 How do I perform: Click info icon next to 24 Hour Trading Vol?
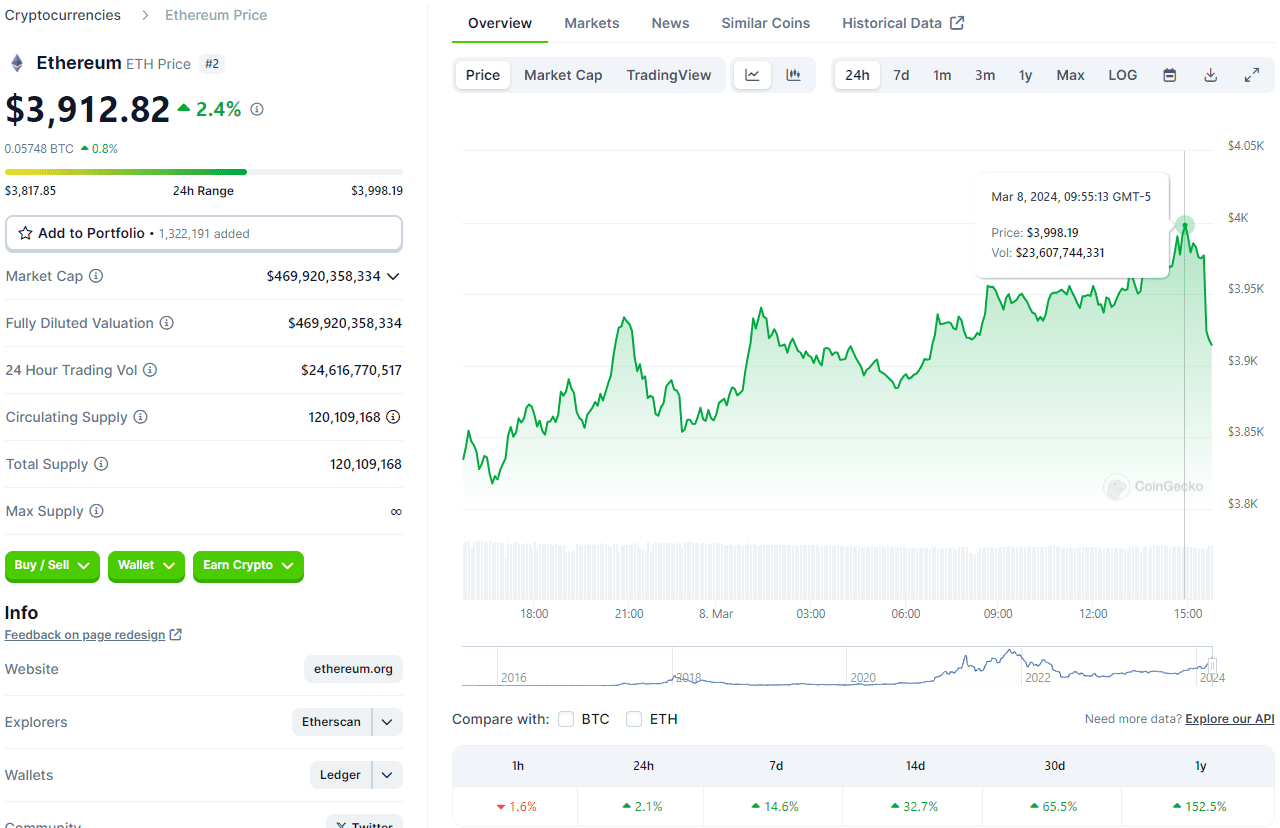click(x=150, y=370)
